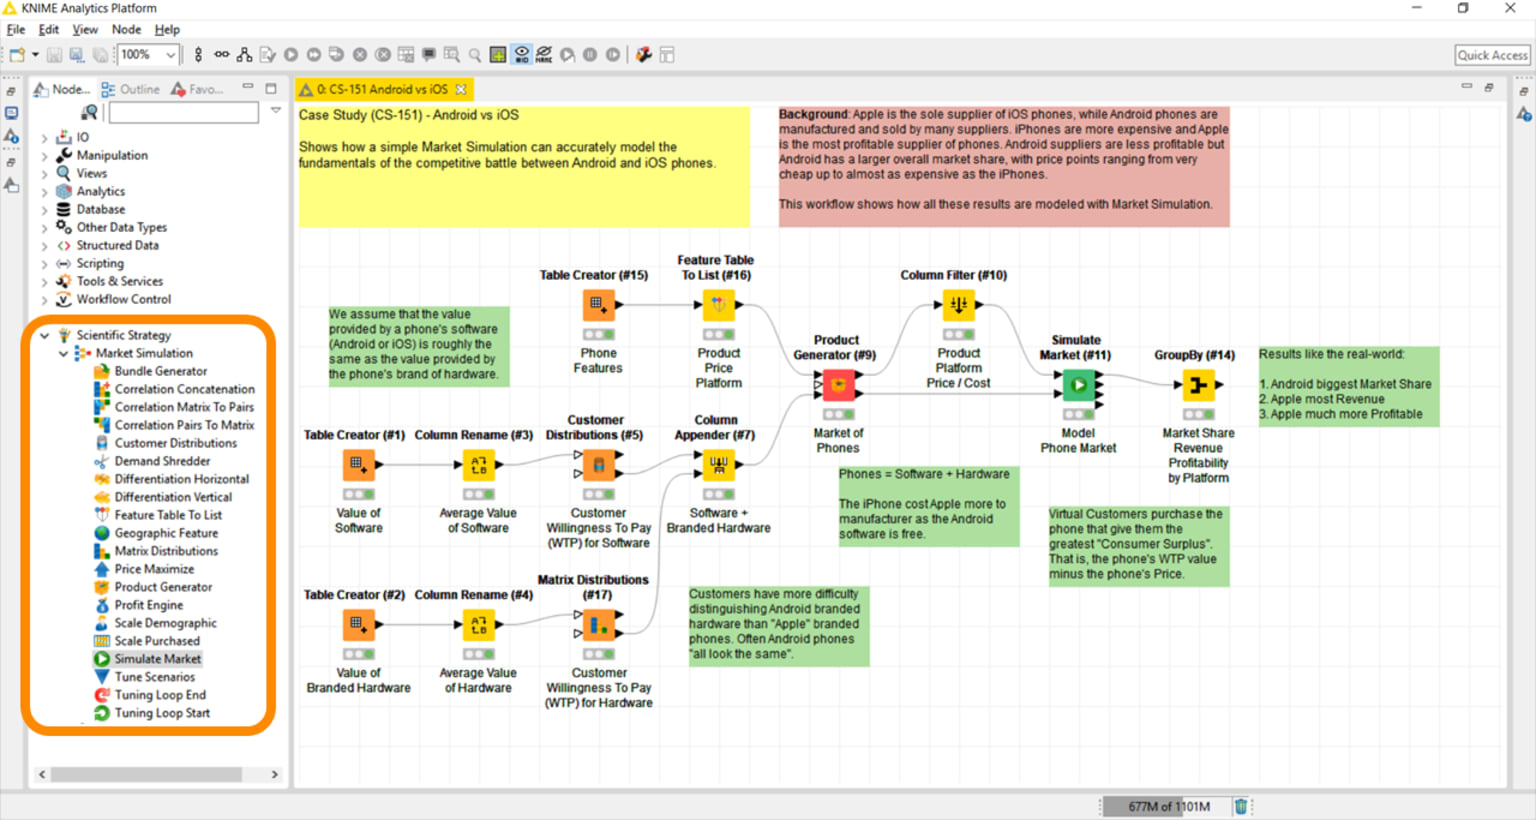
Task: Execute all nodes with the double-arrow icon
Action: (x=313, y=55)
